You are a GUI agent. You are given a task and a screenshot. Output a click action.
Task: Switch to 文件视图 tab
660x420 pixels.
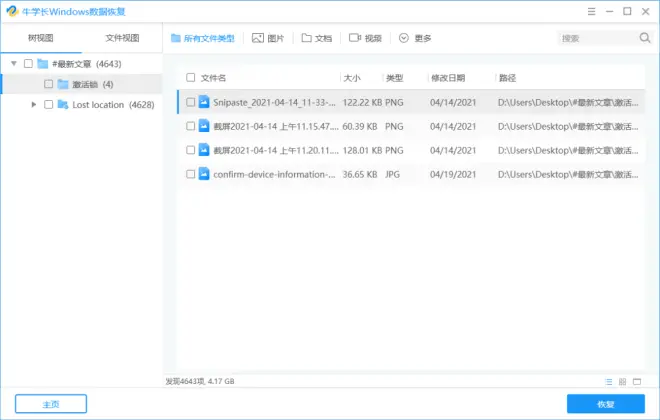point(122,38)
